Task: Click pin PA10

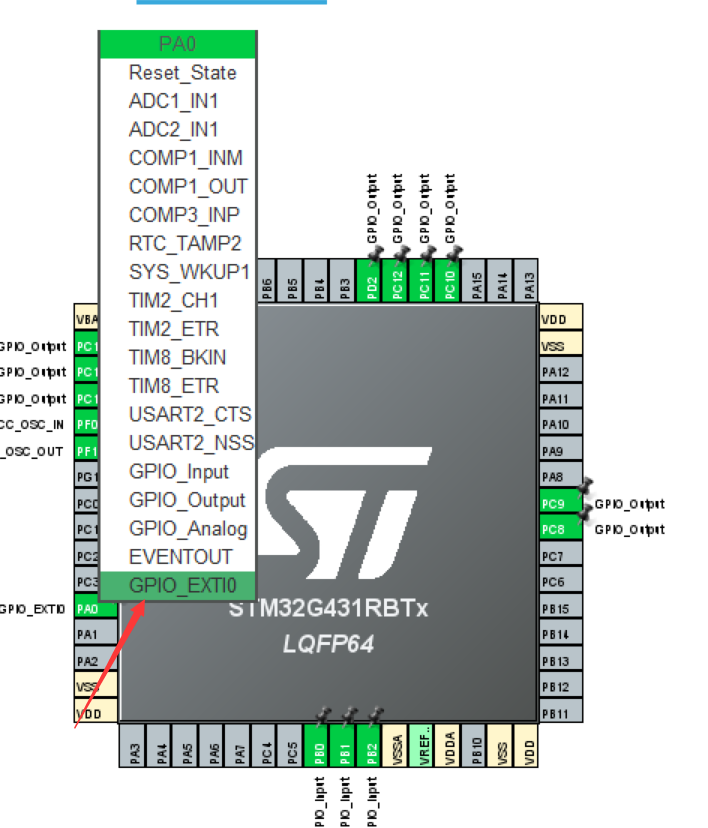Action: pos(561,422)
